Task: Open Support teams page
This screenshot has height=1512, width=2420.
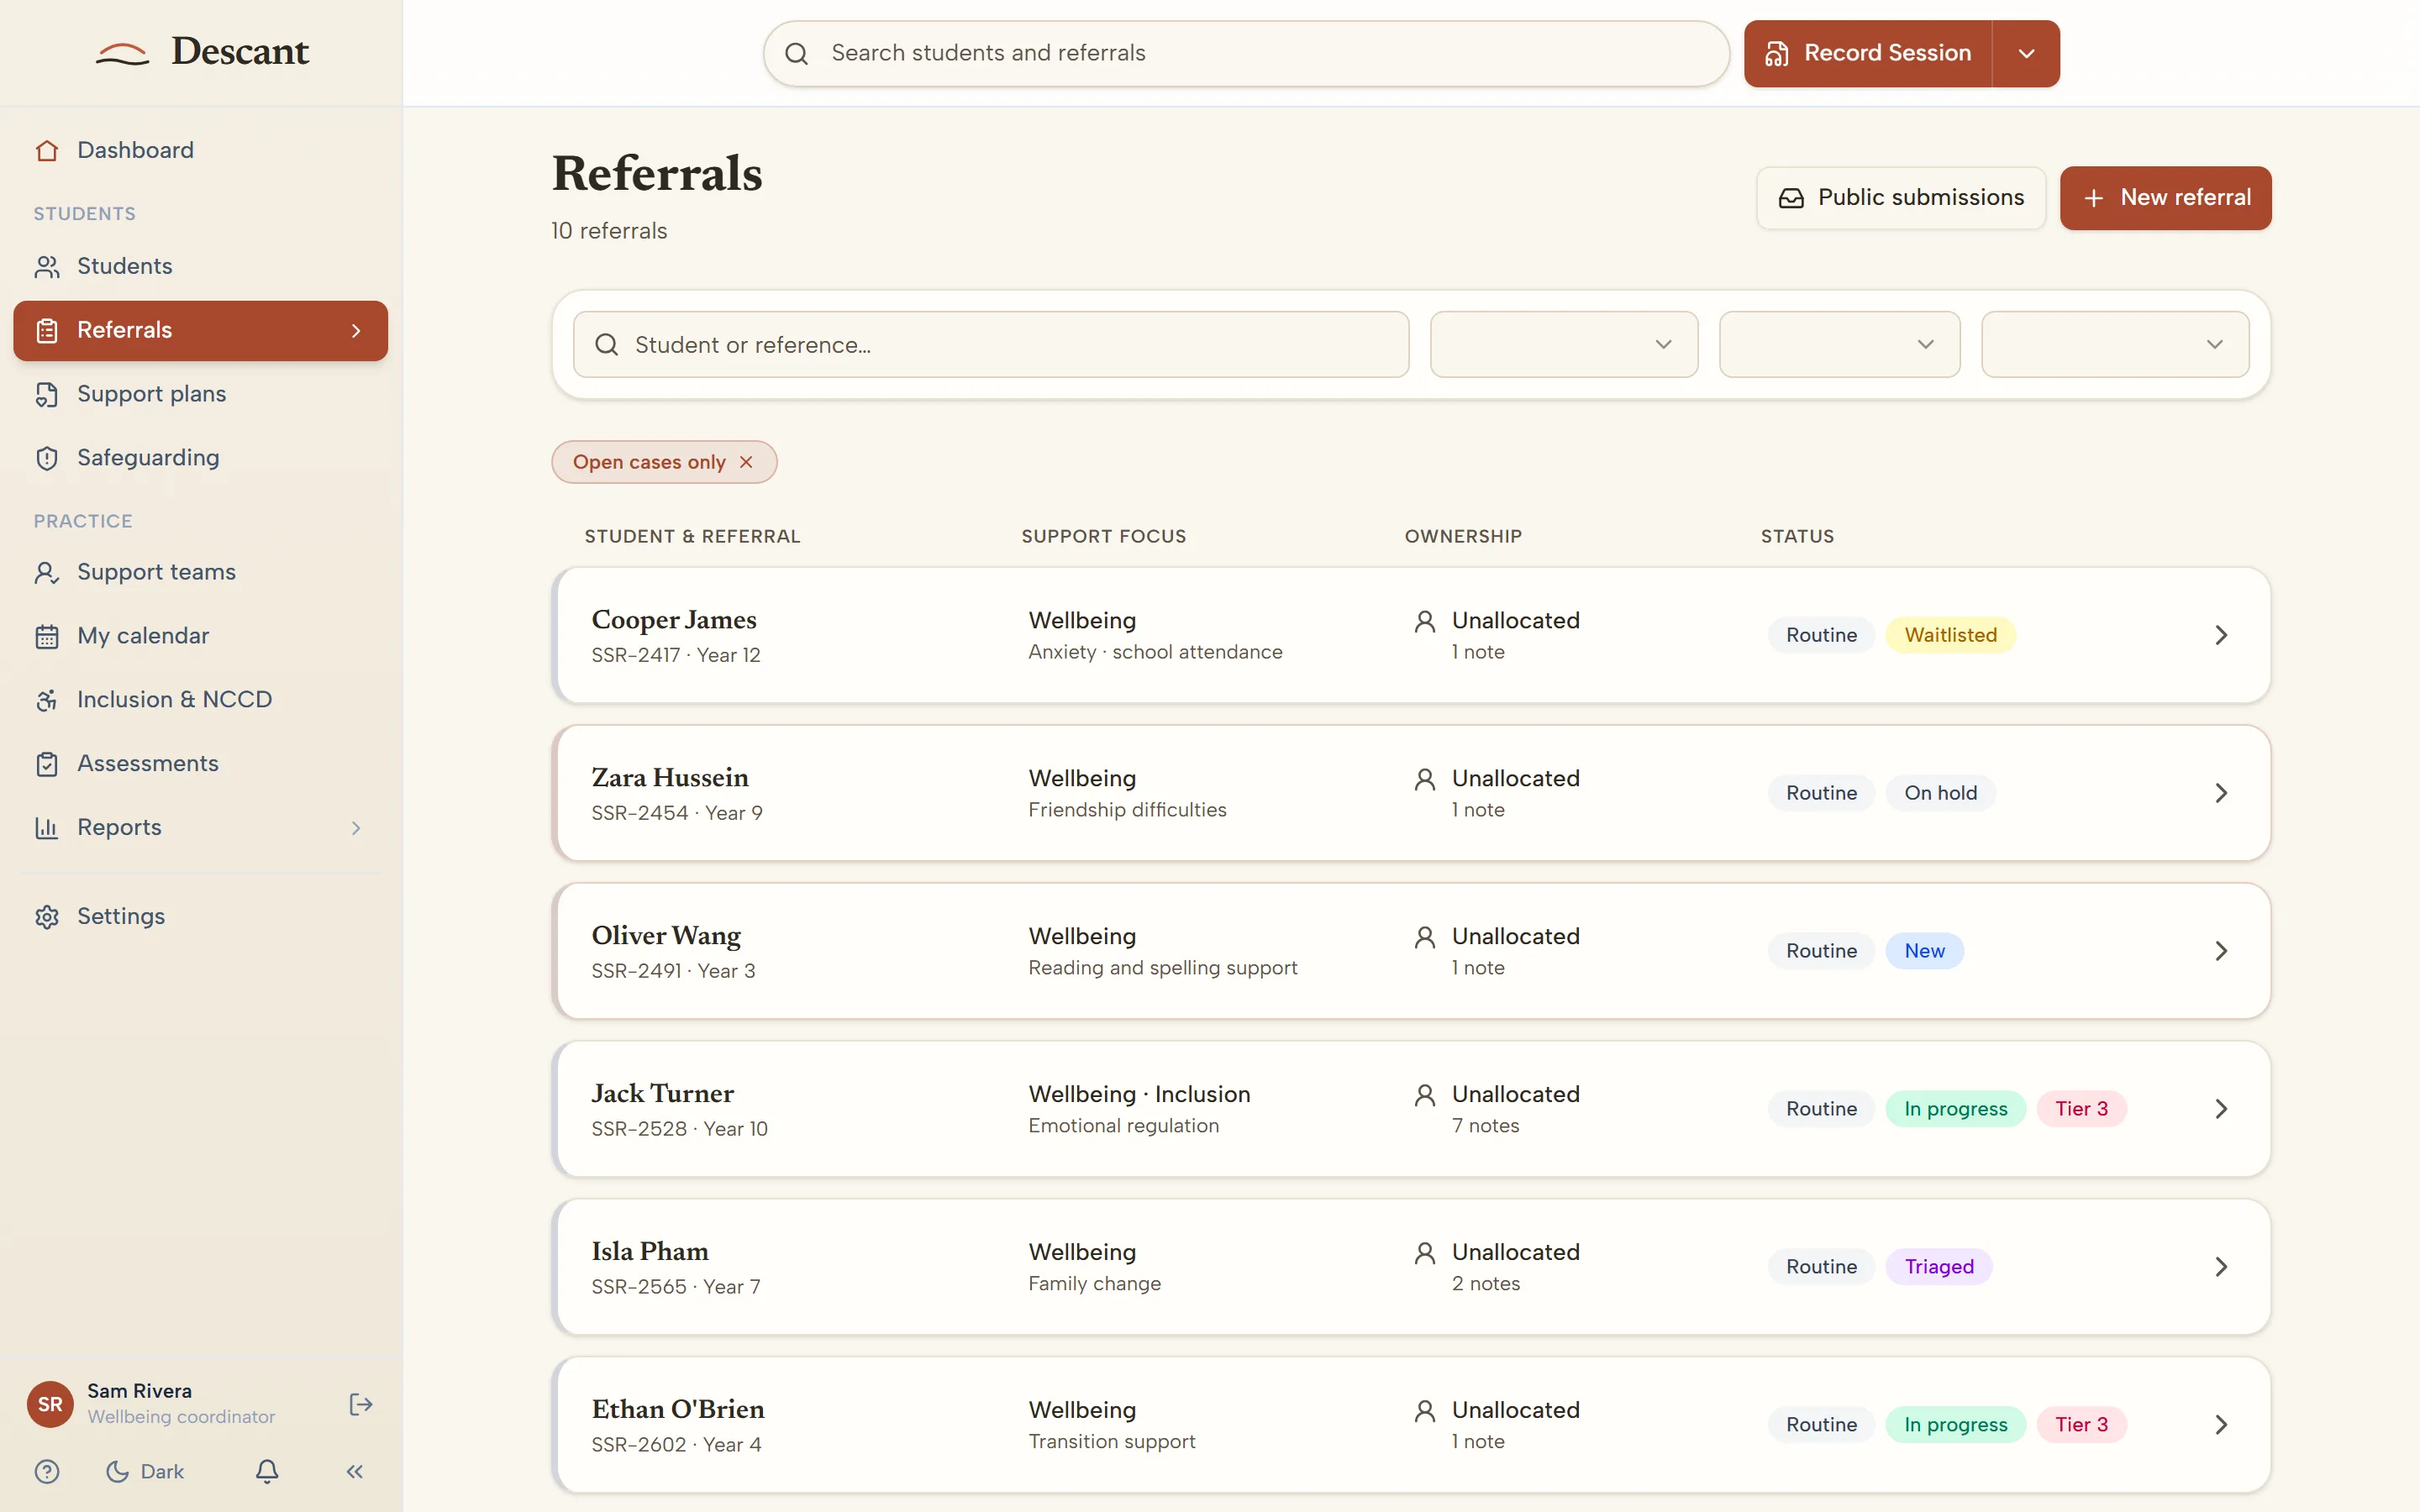Action: 200,572
